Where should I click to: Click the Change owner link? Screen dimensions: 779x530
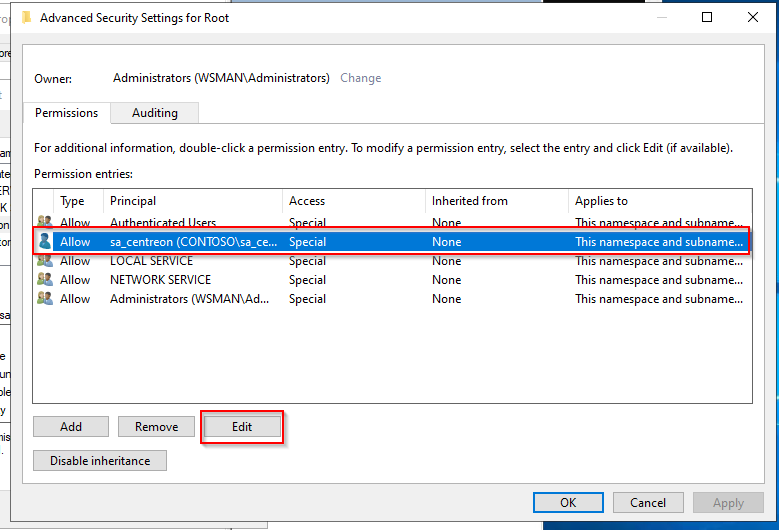click(360, 78)
